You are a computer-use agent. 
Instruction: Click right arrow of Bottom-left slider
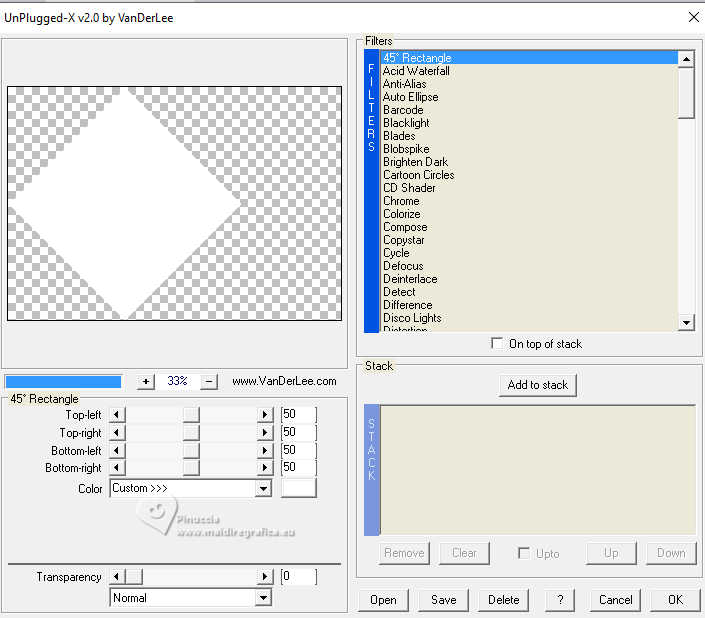pyautogui.click(x=265, y=450)
